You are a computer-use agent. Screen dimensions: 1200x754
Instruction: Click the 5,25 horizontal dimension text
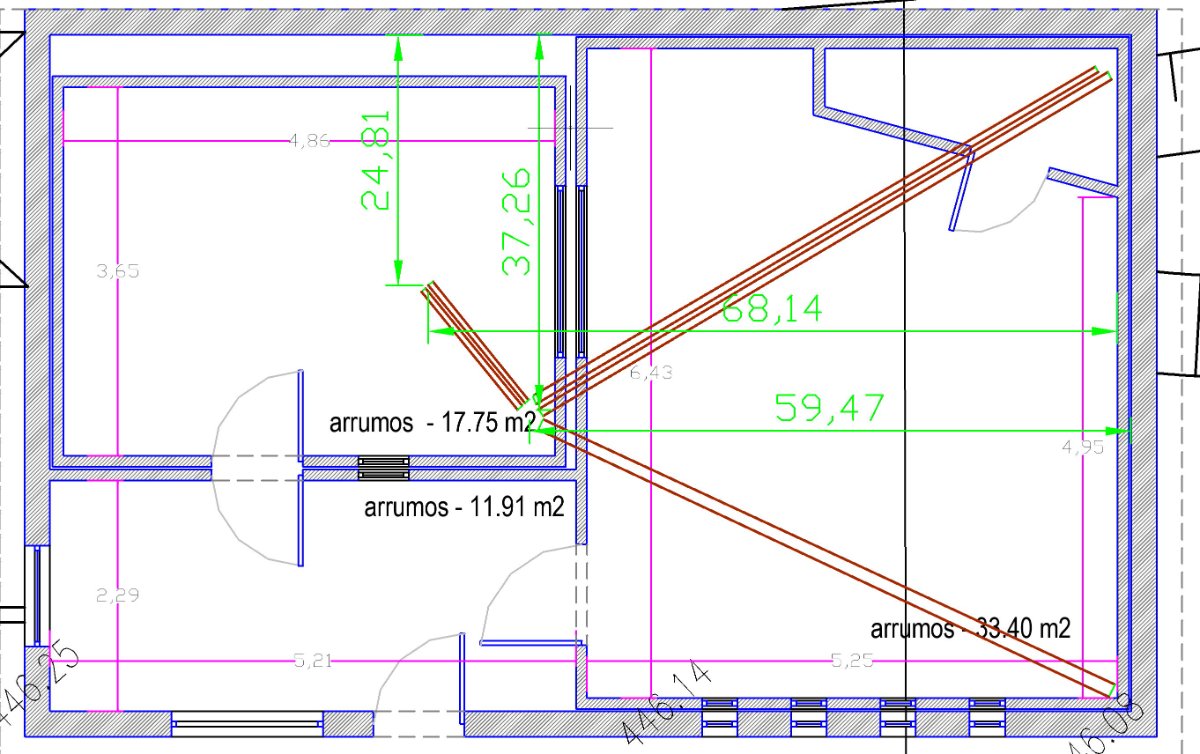pyautogui.click(x=853, y=660)
